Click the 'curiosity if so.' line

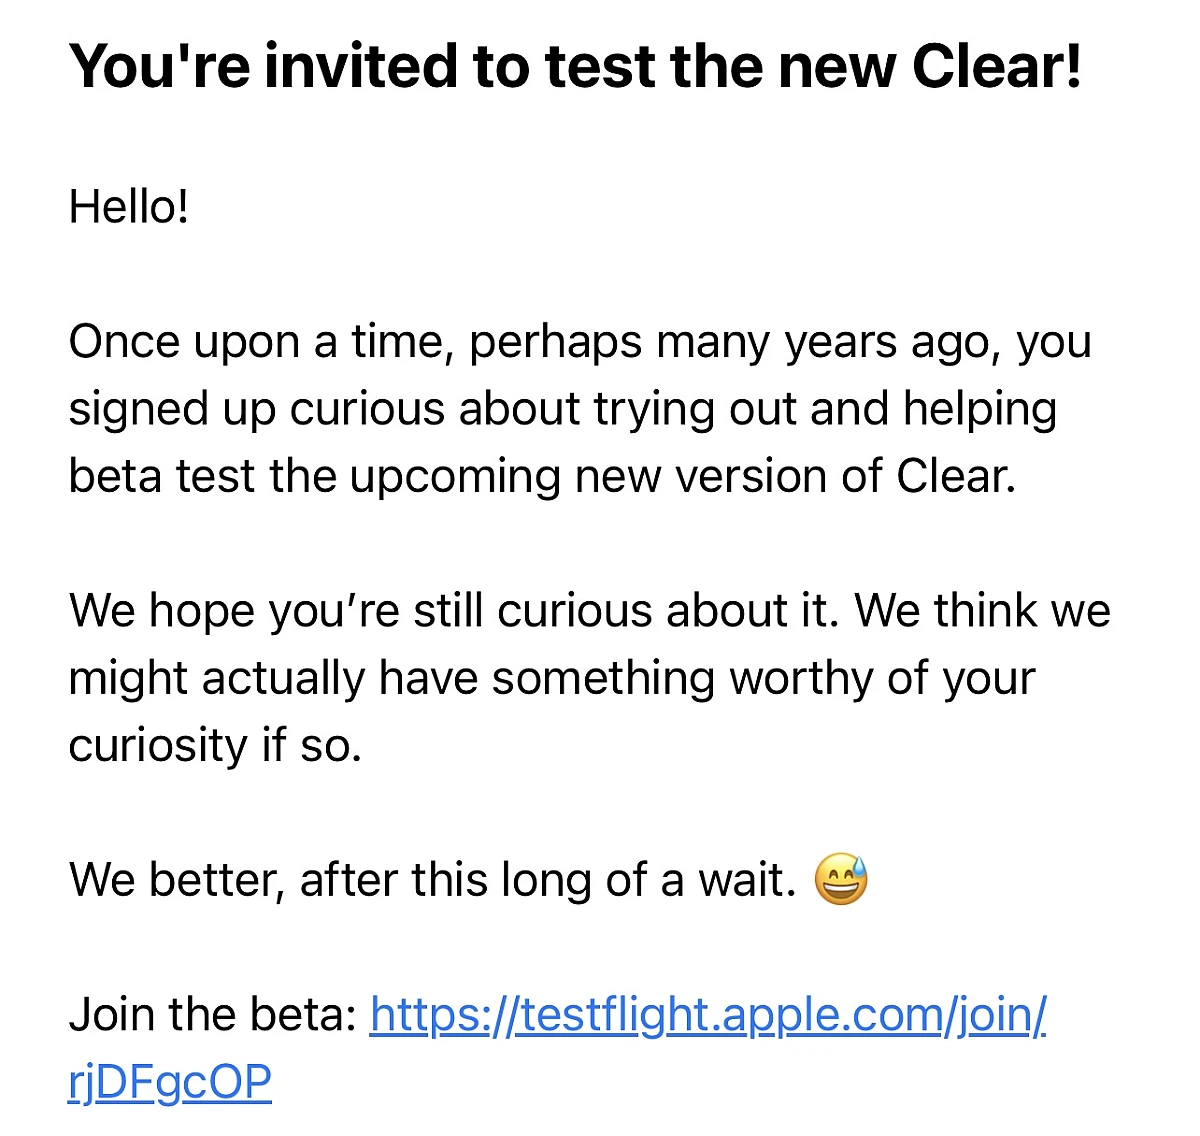[x=215, y=746]
